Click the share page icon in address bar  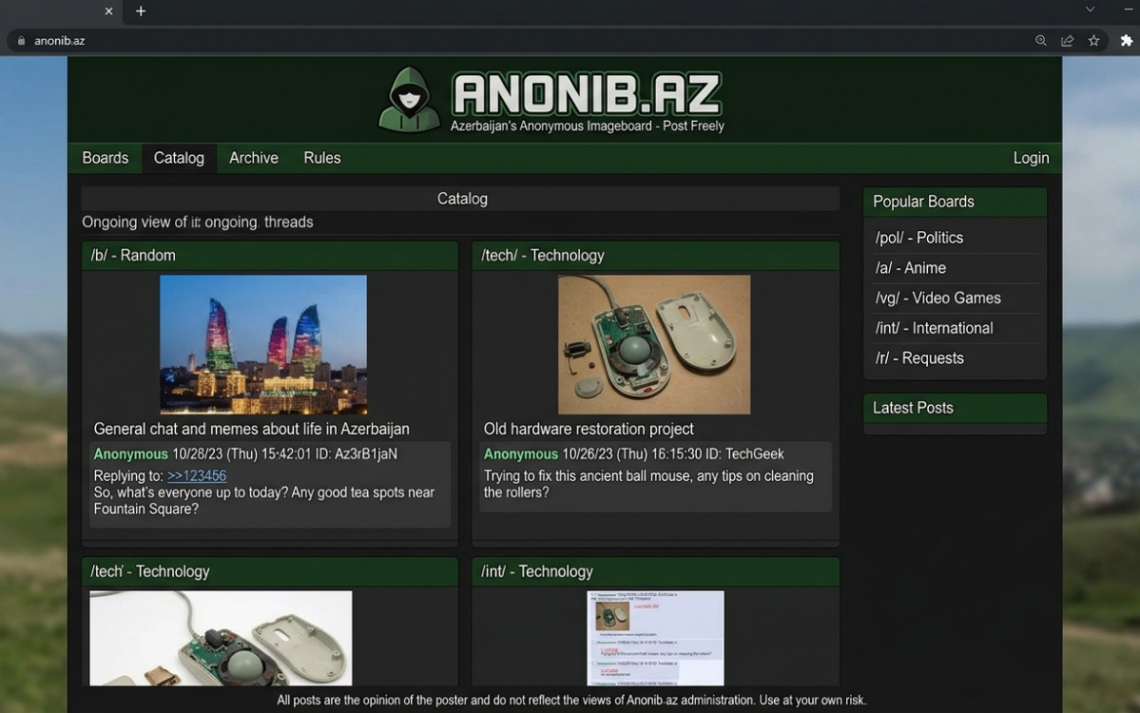pyautogui.click(x=1067, y=41)
